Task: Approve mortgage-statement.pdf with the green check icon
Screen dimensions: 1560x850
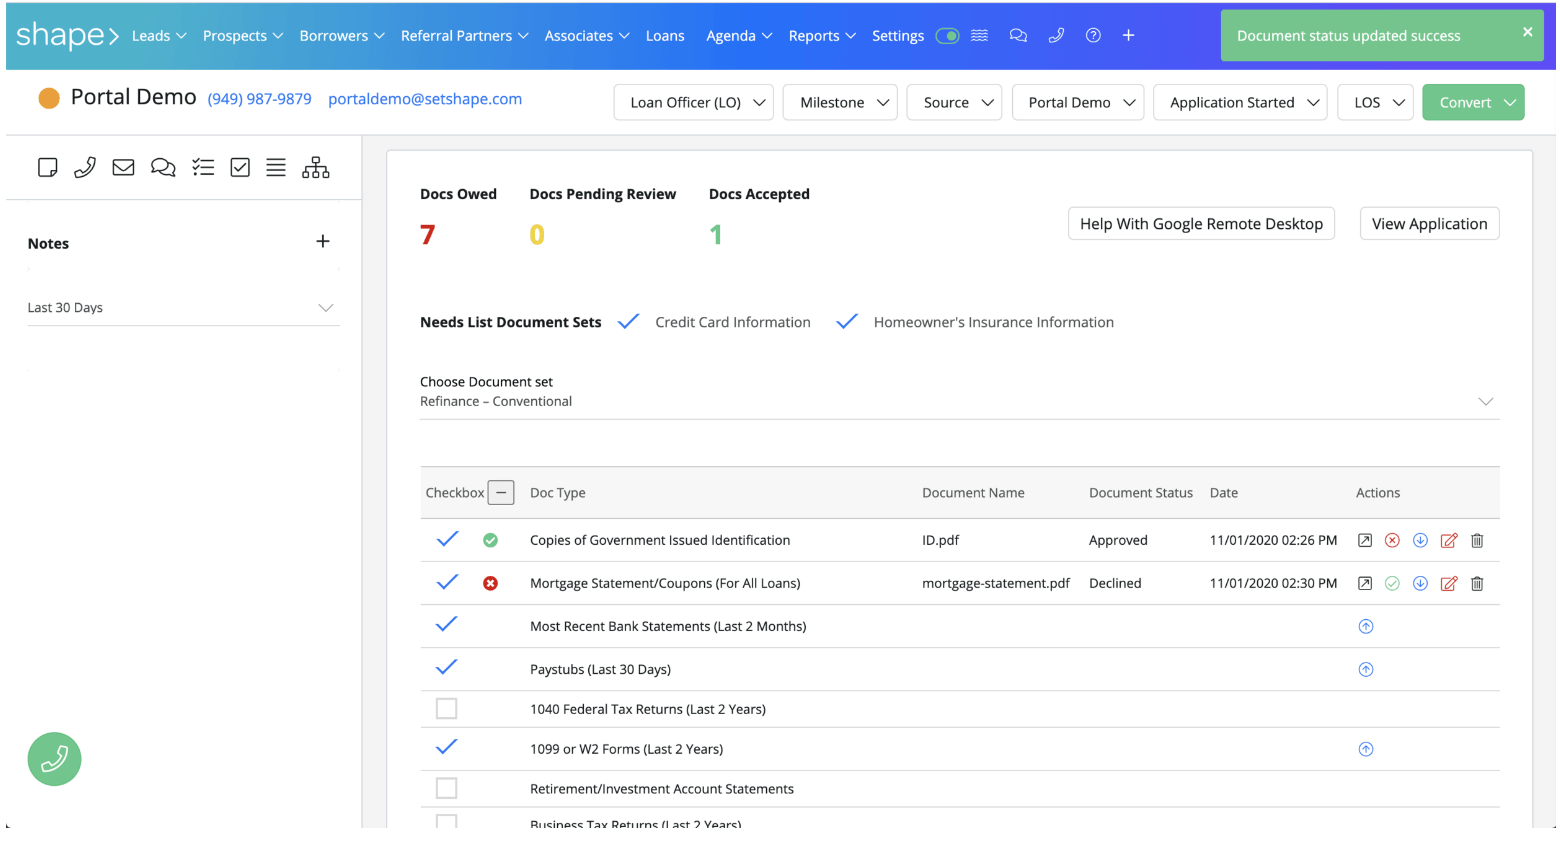Action: coord(1392,583)
